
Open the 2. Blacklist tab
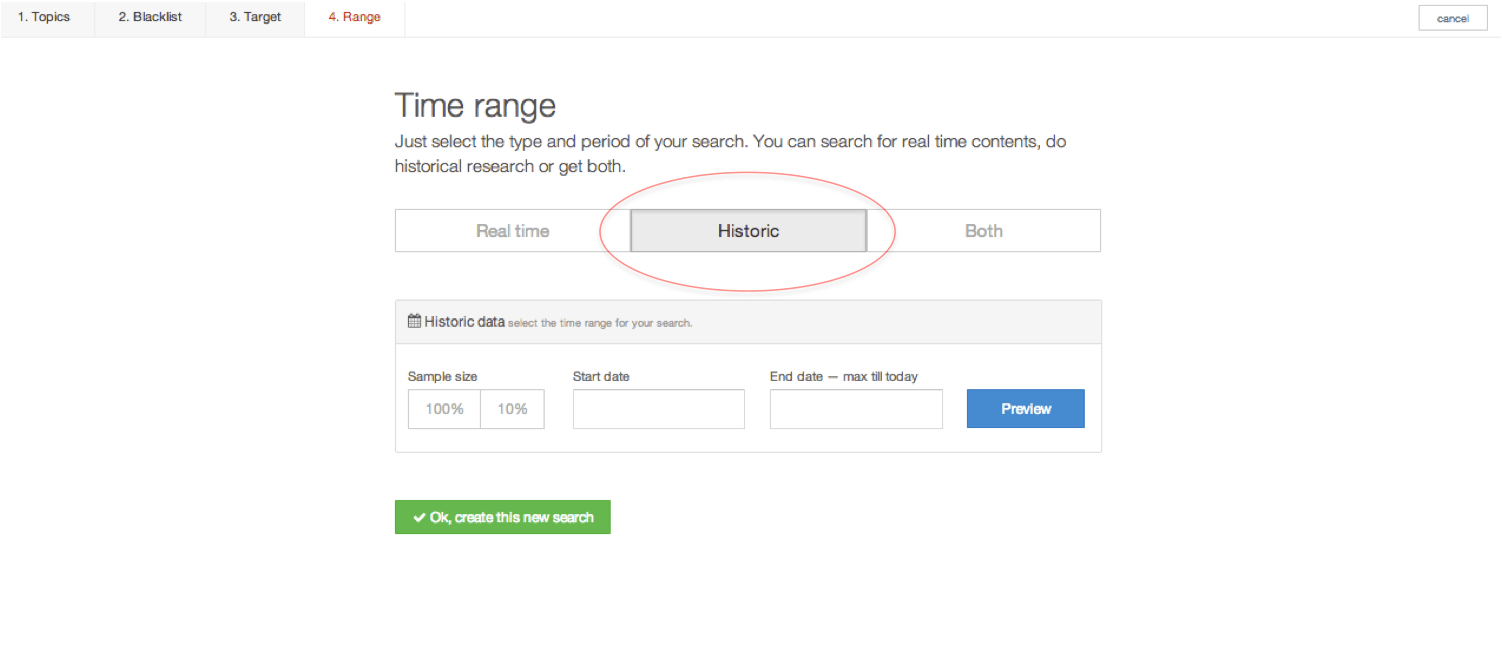pos(149,18)
